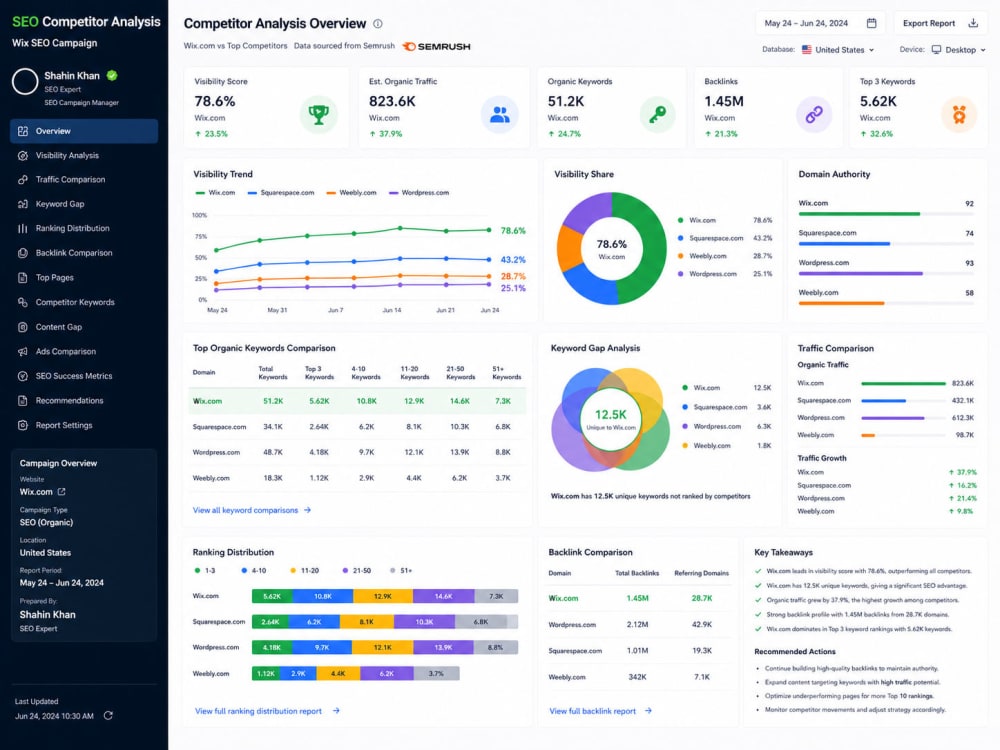Open the Overview sidebar item
Screen dimensions: 1000x750
pyautogui.click(x=84, y=131)
